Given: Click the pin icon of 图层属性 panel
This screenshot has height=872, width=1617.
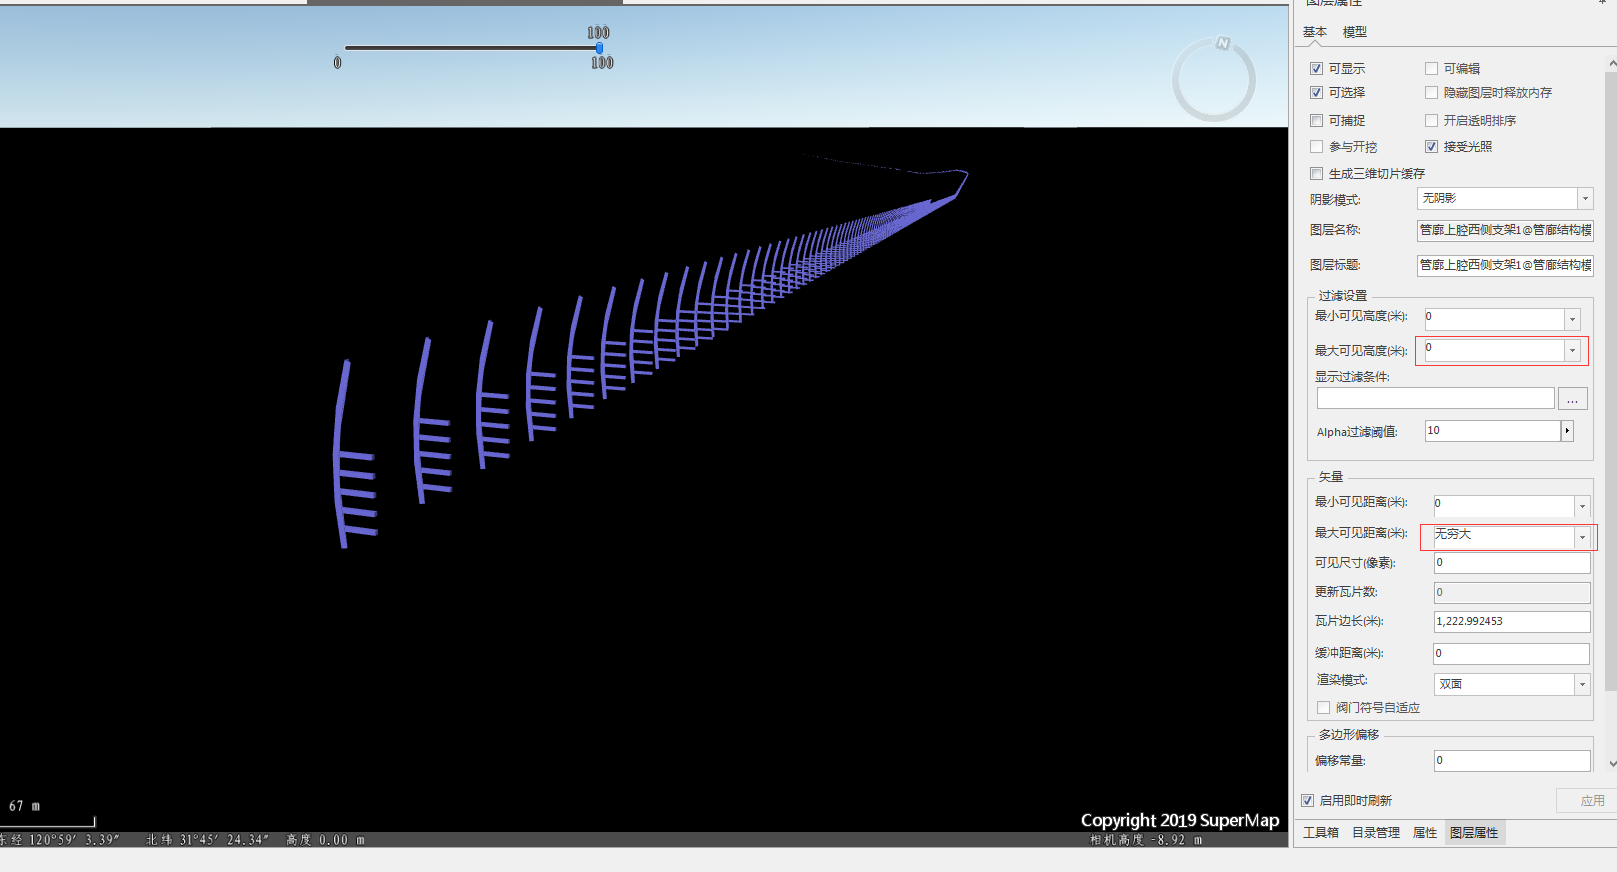Looking at the screenshot, I should (x=1601, y=3).
